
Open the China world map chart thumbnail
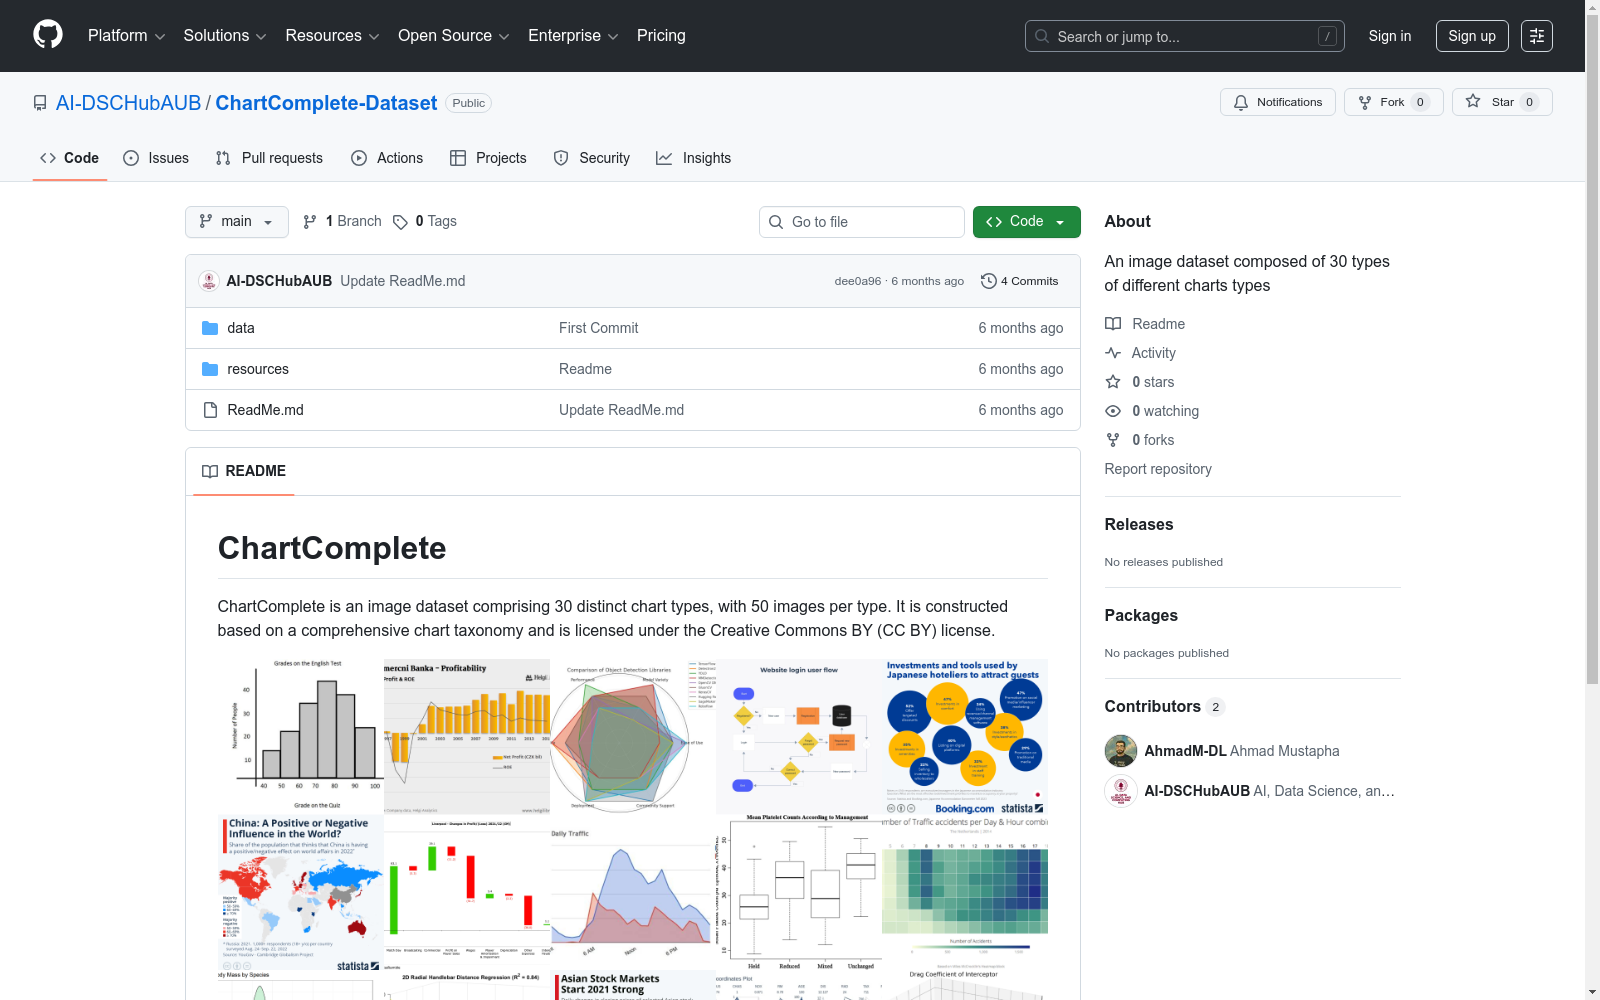click(x=301, y=893)
